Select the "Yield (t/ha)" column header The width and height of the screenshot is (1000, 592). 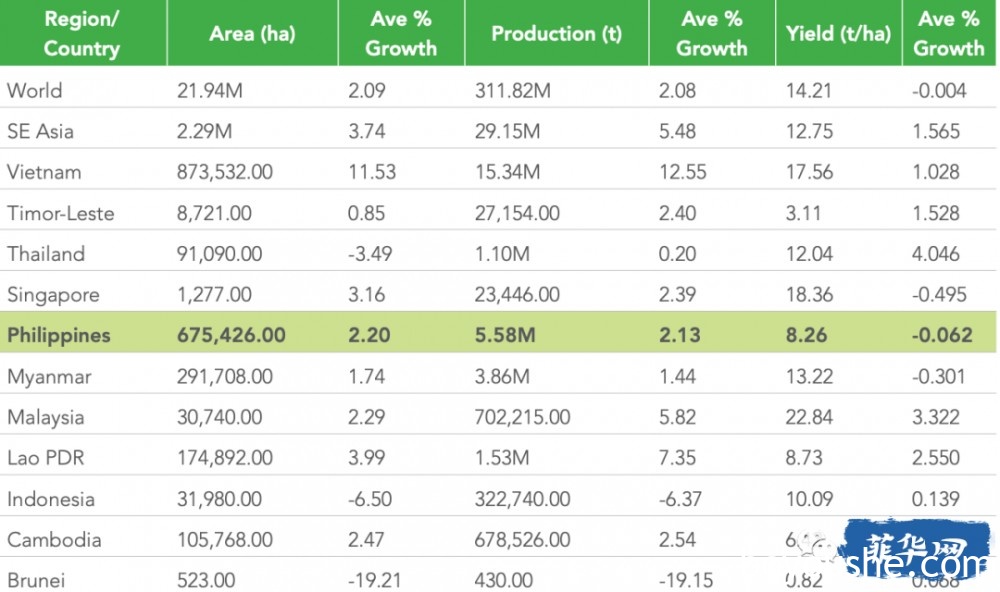[838, 33]
